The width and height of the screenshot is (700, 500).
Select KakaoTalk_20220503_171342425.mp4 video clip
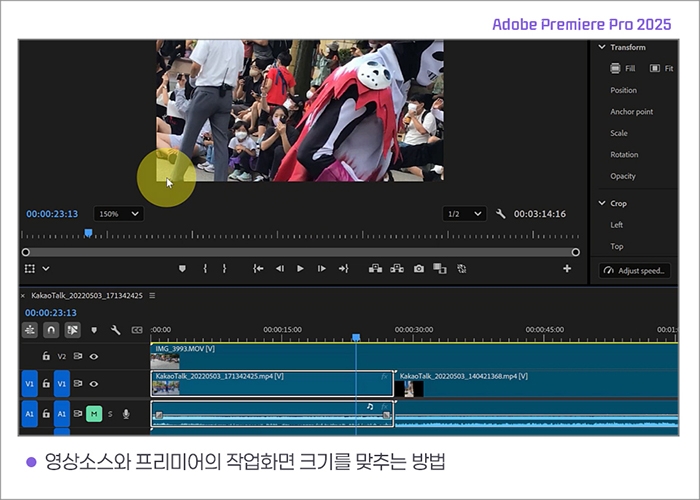tap(272, 383)
